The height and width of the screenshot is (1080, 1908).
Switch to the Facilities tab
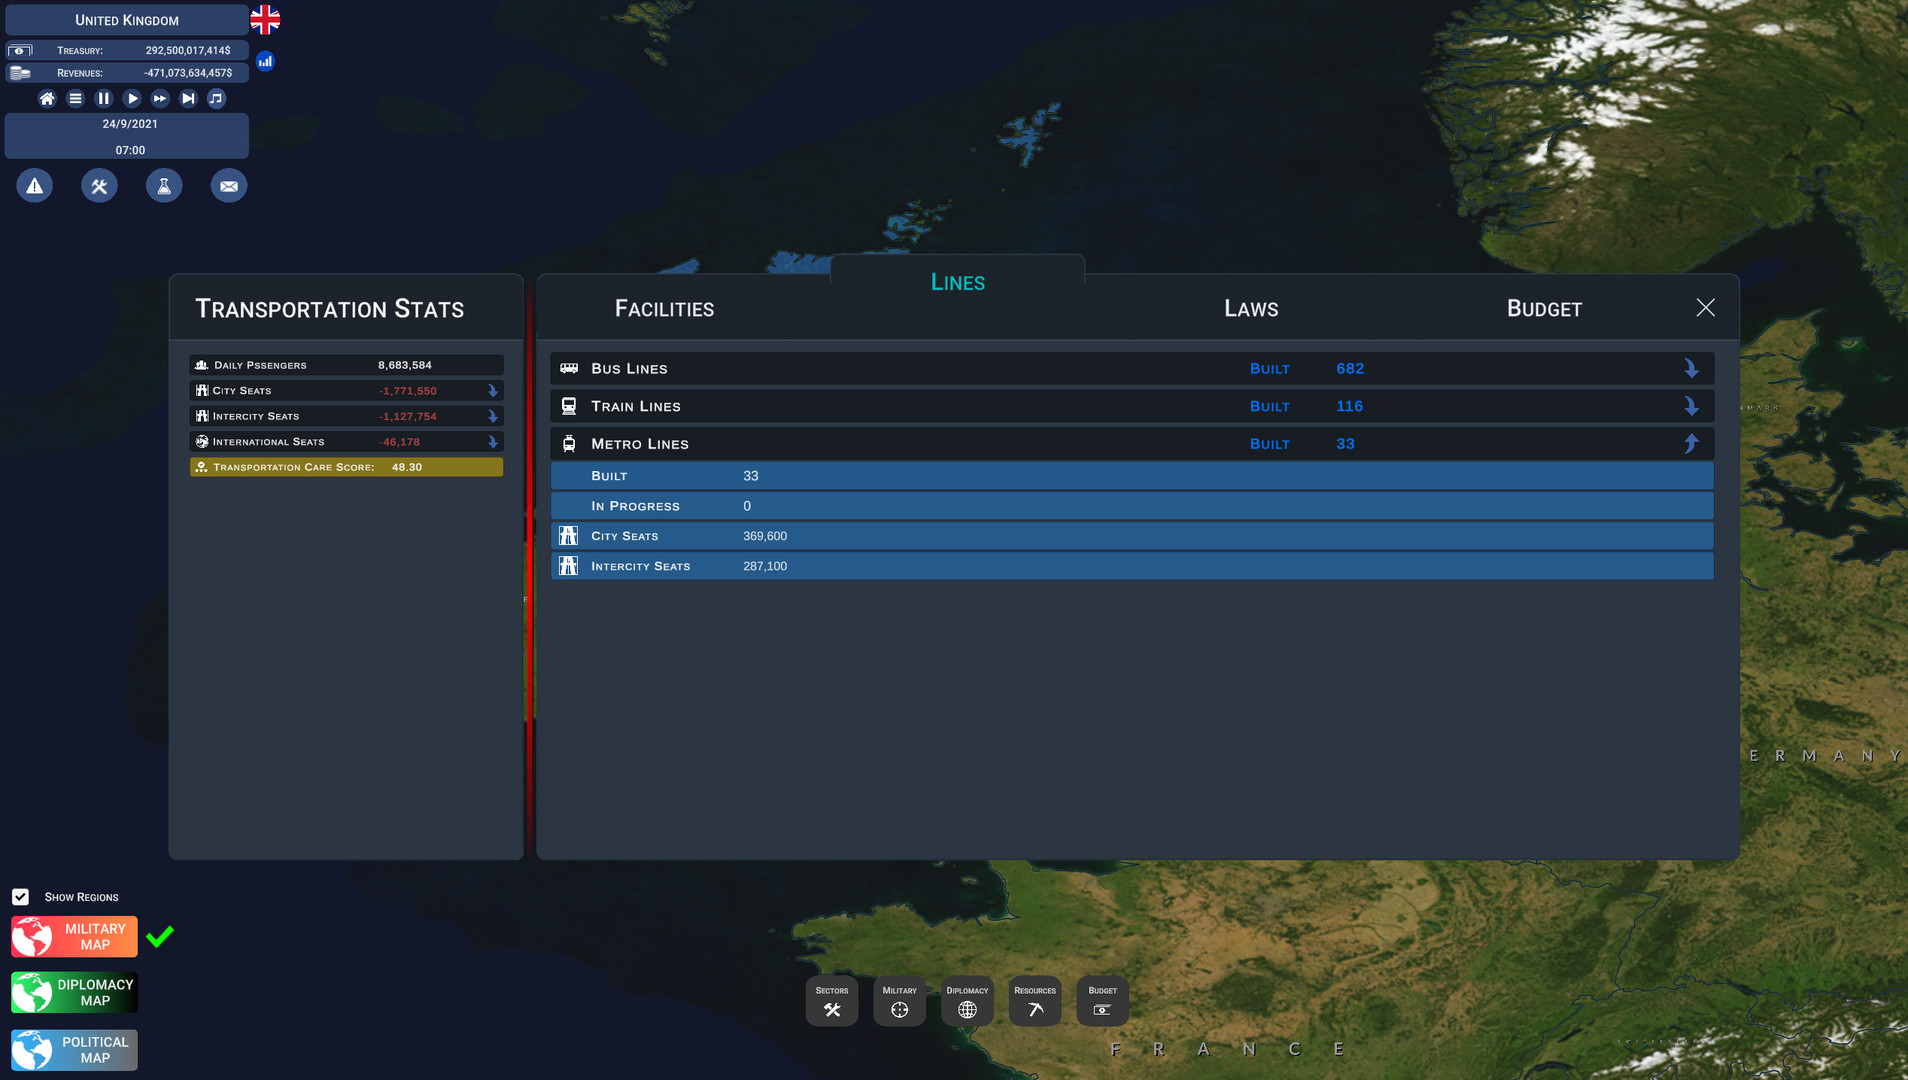664,309
